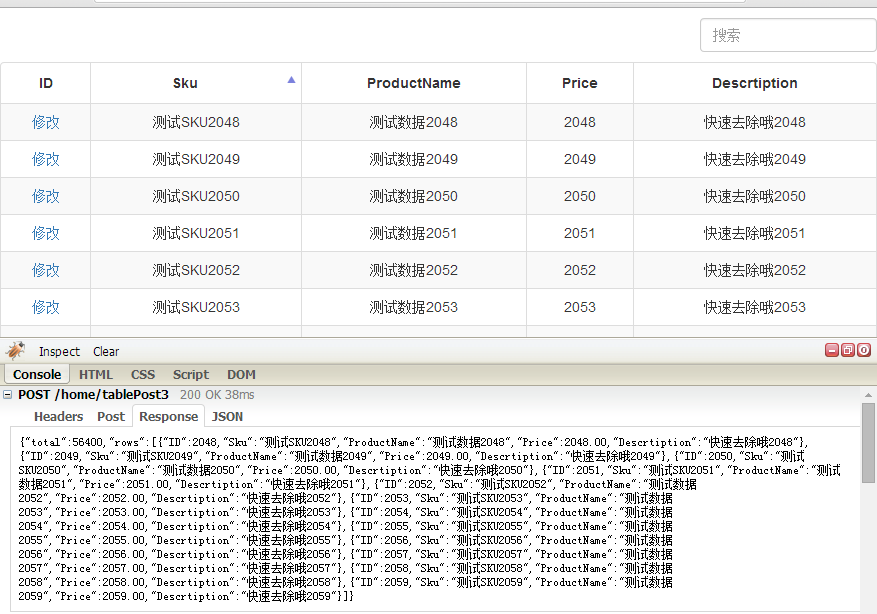The height and width of the screenshot is (614, 877).
Task: Select cell 测试数据2053
Action: [414, 306]
